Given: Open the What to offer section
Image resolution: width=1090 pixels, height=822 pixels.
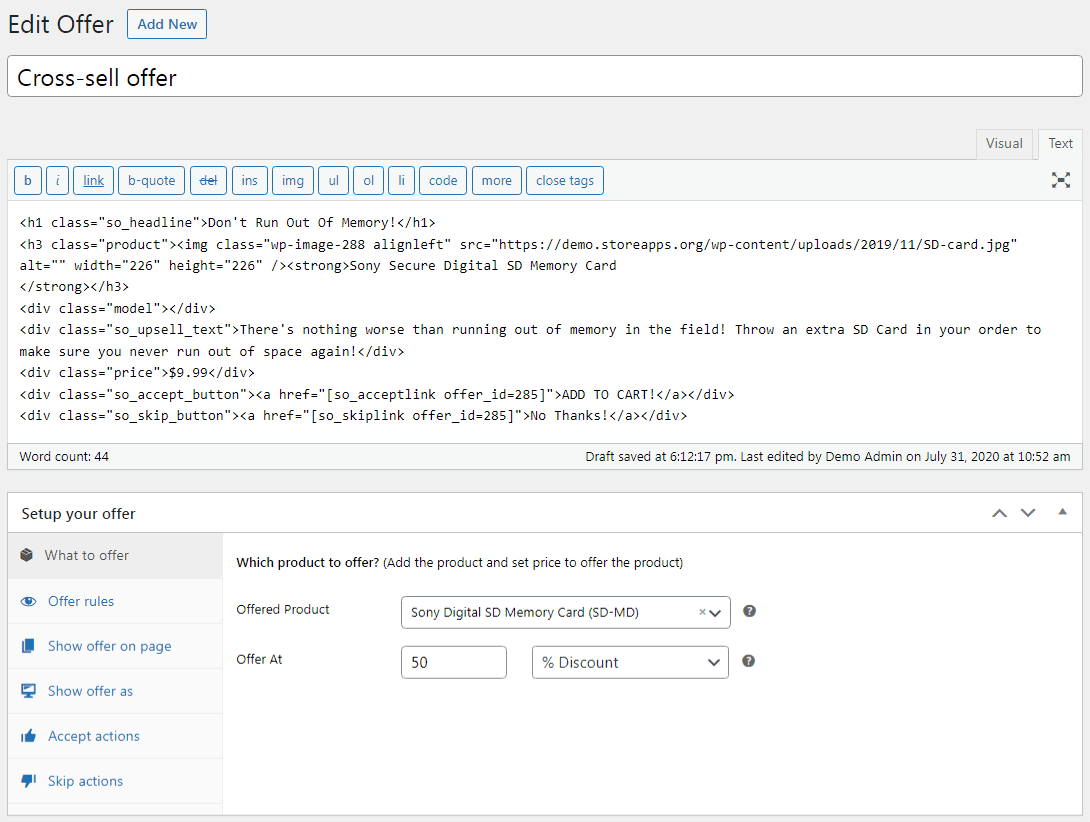Looking at the screenshot, I should (115, 556).
